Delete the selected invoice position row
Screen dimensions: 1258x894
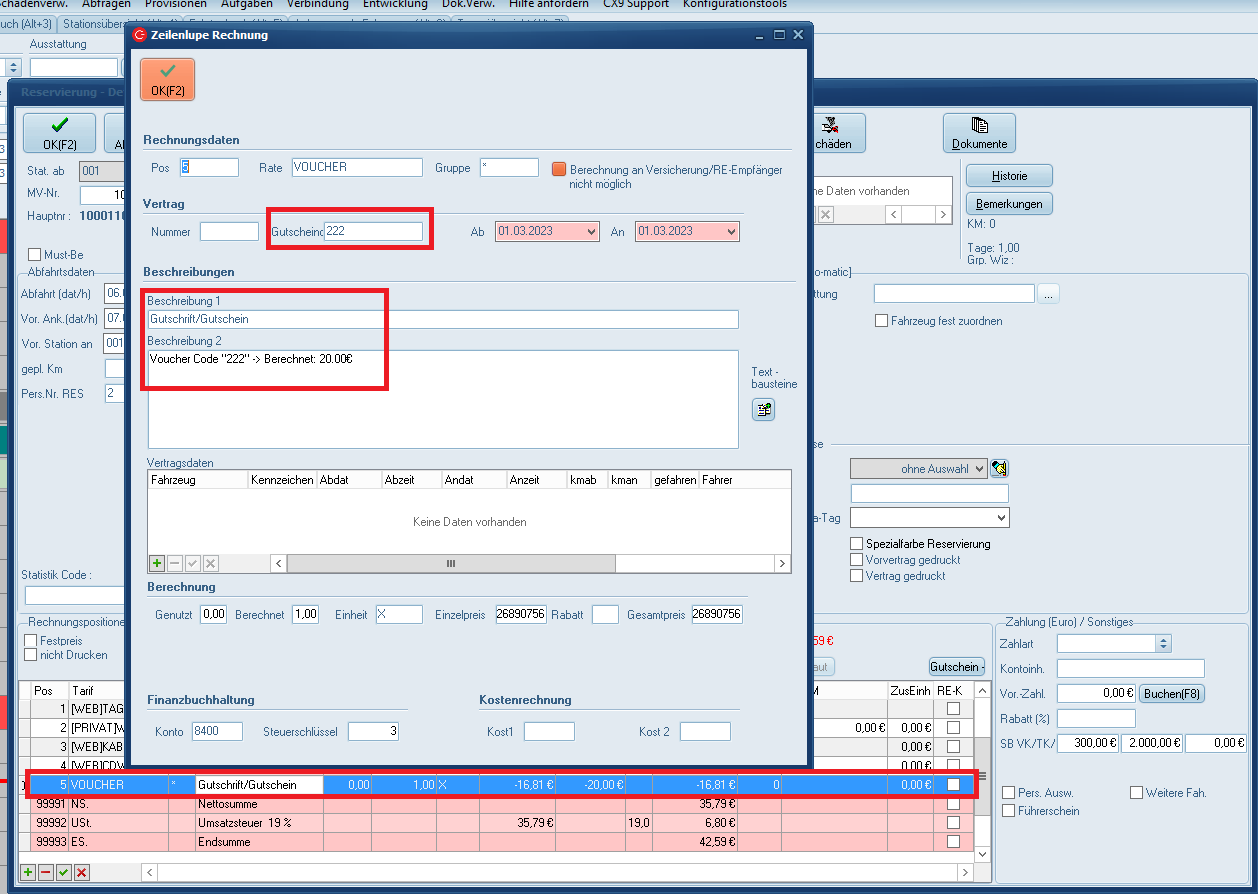click(45, 873)
